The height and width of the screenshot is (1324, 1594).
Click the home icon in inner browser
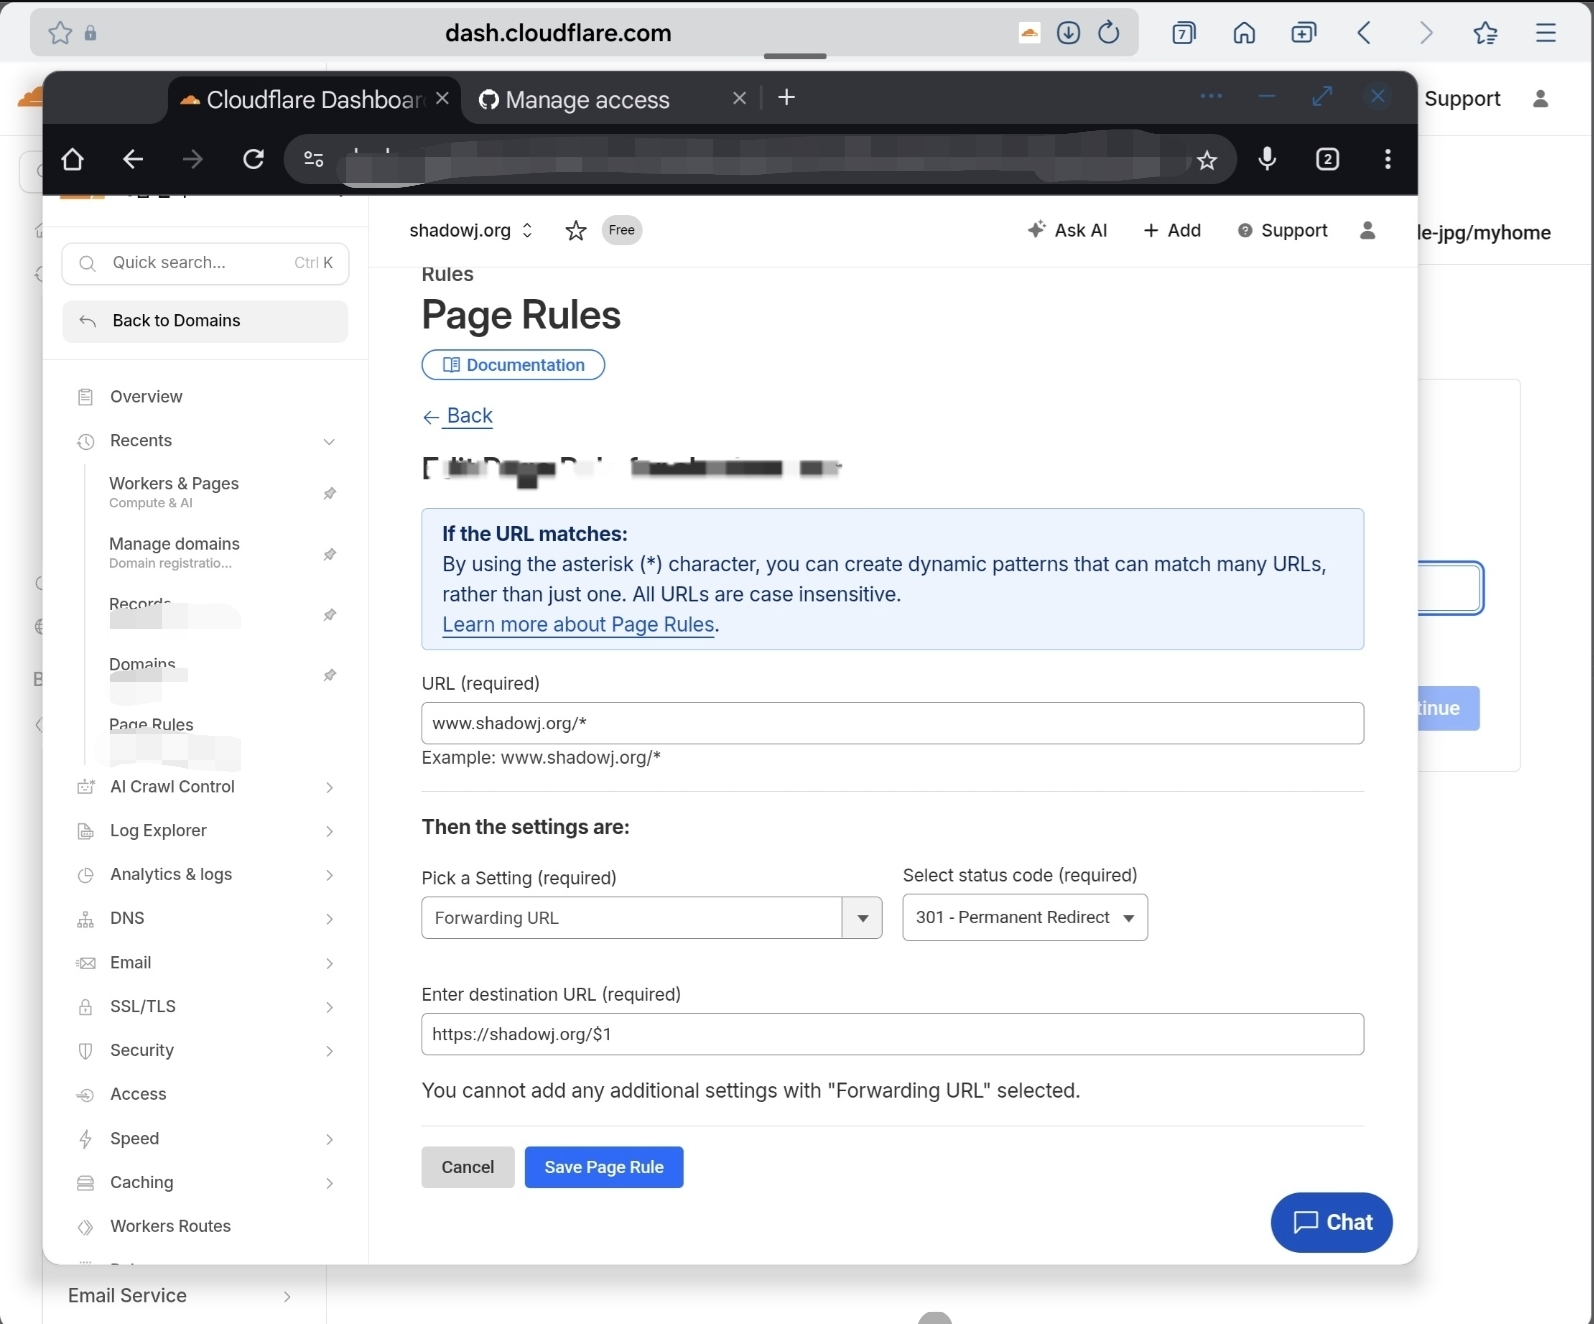click(72, 159)
